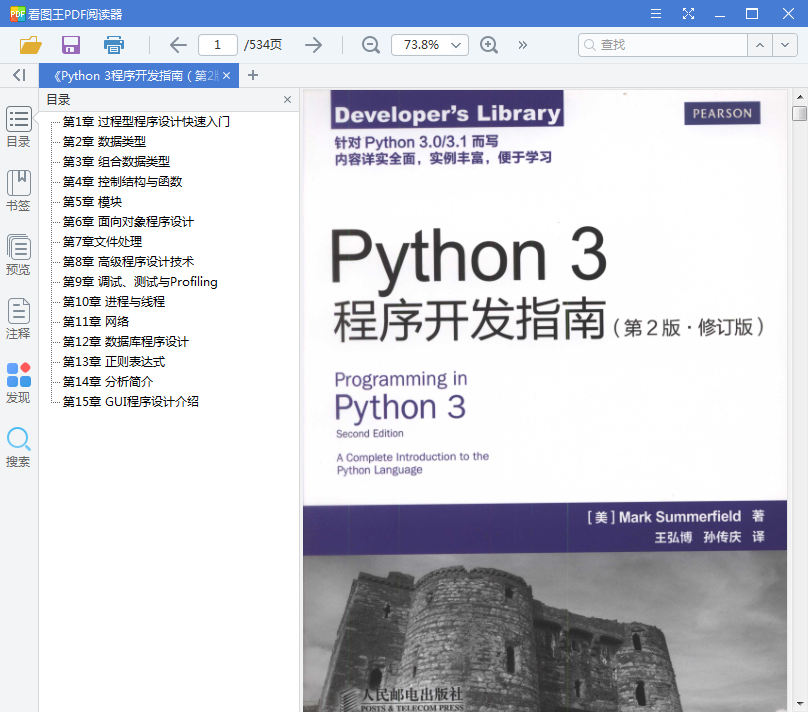
Task: Expand more toolbar options with double chevron
Action: [x=523, y=45]
